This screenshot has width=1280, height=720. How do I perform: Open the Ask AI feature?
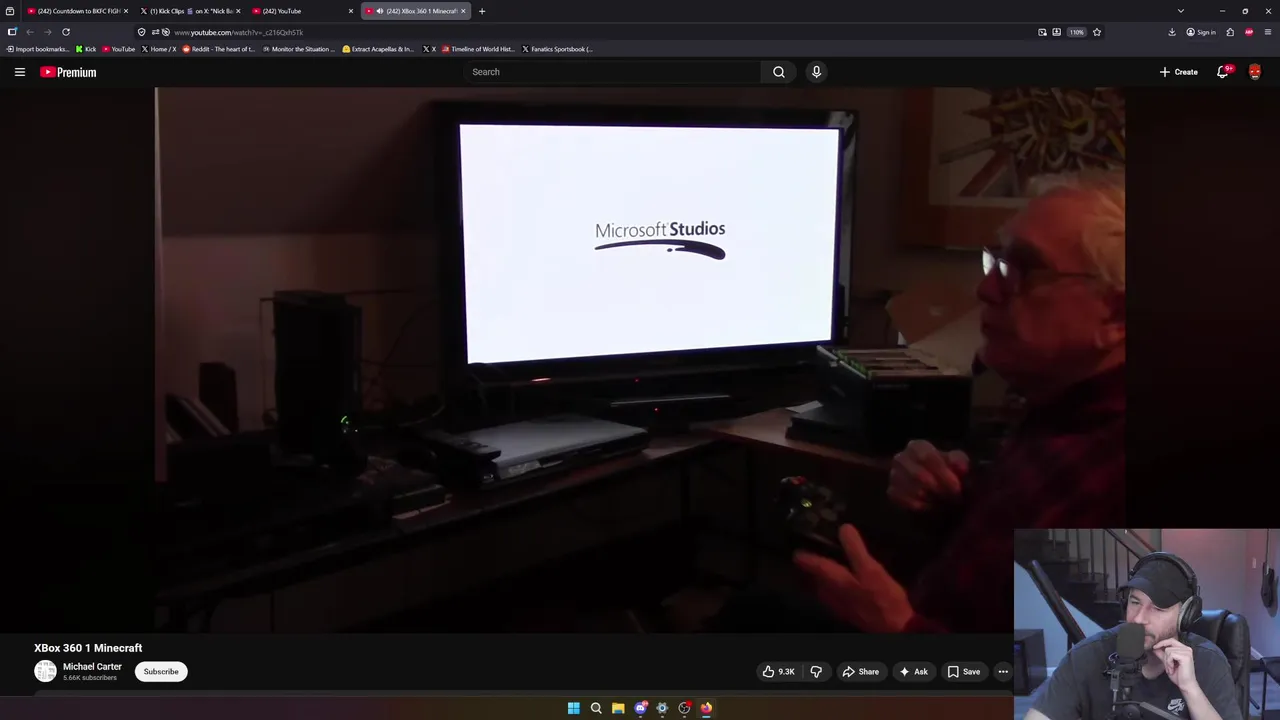(913, 672)
